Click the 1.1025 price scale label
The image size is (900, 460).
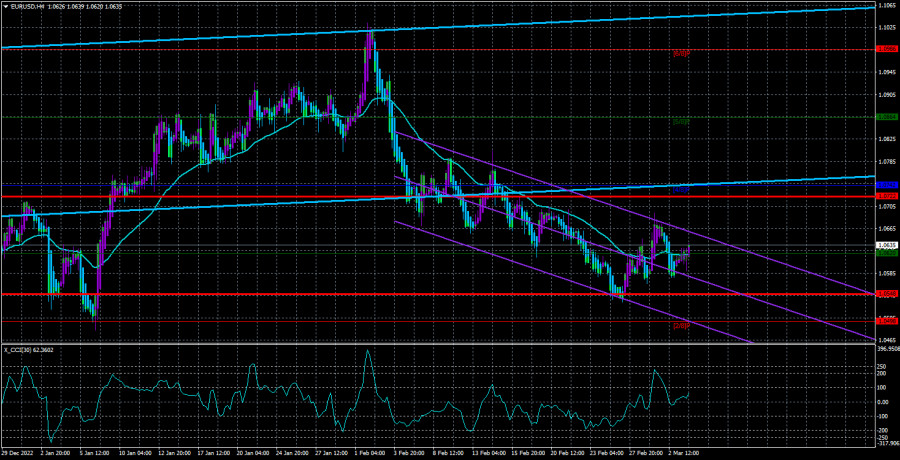coord(885,27)
